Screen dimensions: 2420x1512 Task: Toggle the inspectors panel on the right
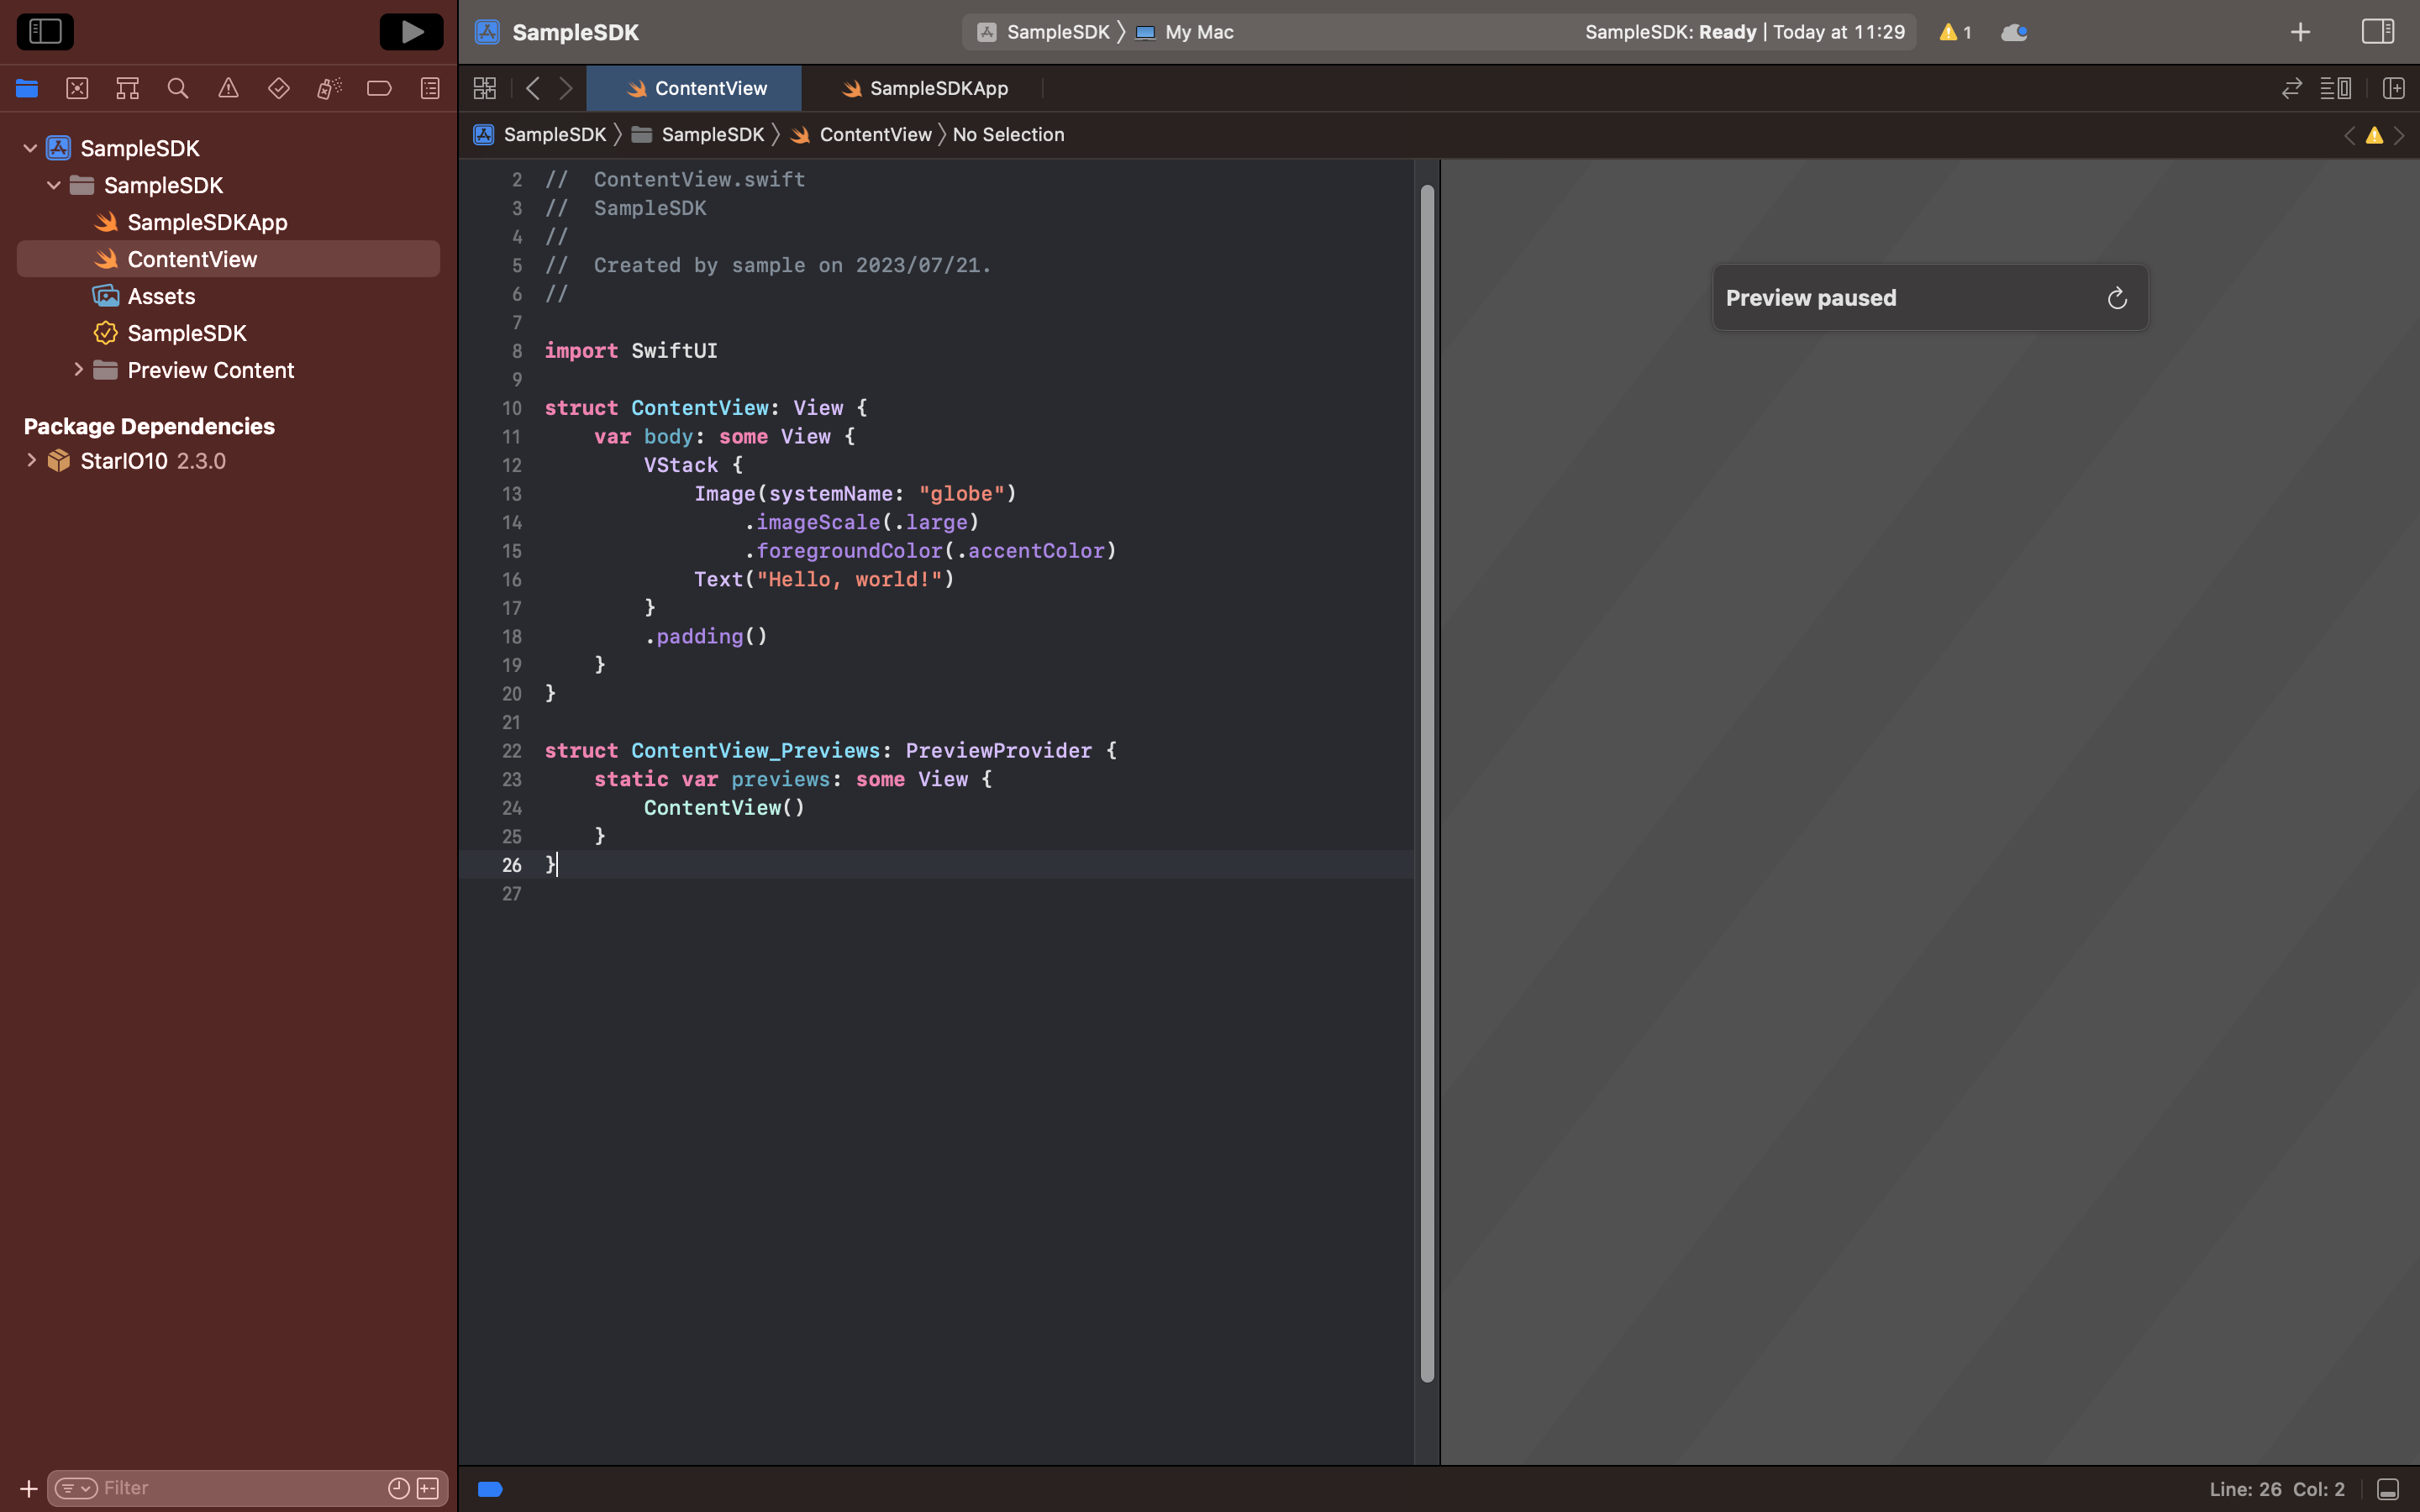coord(2377,32)
